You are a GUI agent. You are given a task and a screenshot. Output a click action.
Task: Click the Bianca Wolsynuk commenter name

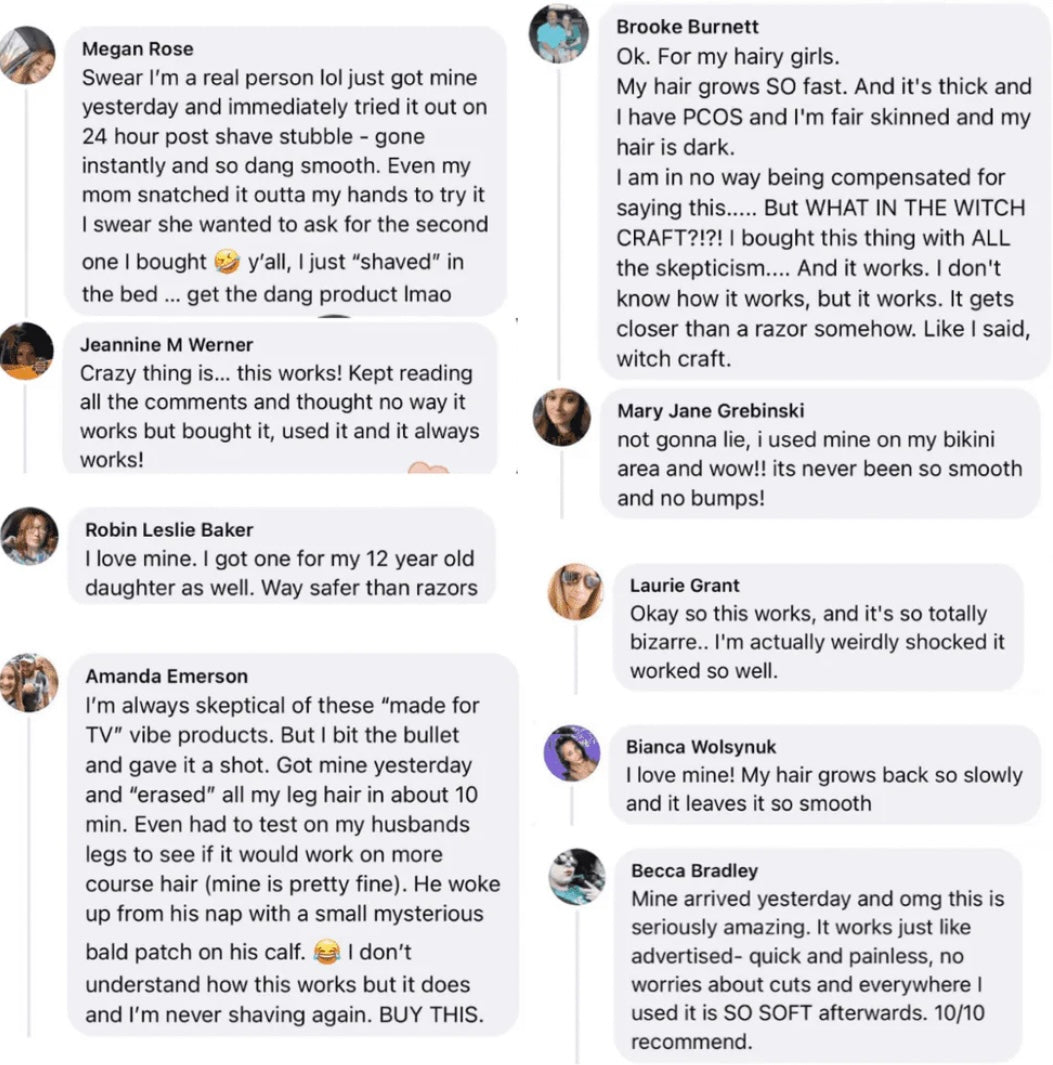[x=701, y=747]
